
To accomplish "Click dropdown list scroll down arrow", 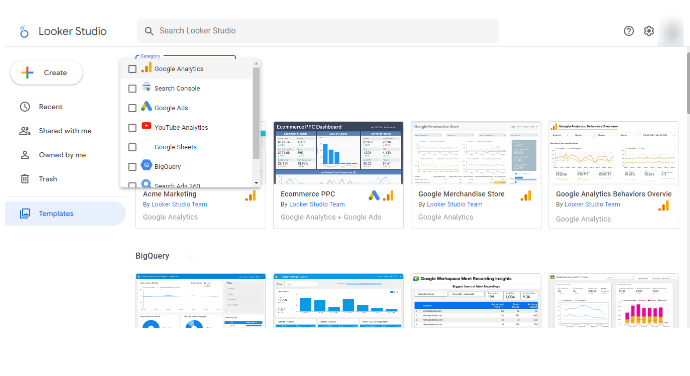I will 256,183.
